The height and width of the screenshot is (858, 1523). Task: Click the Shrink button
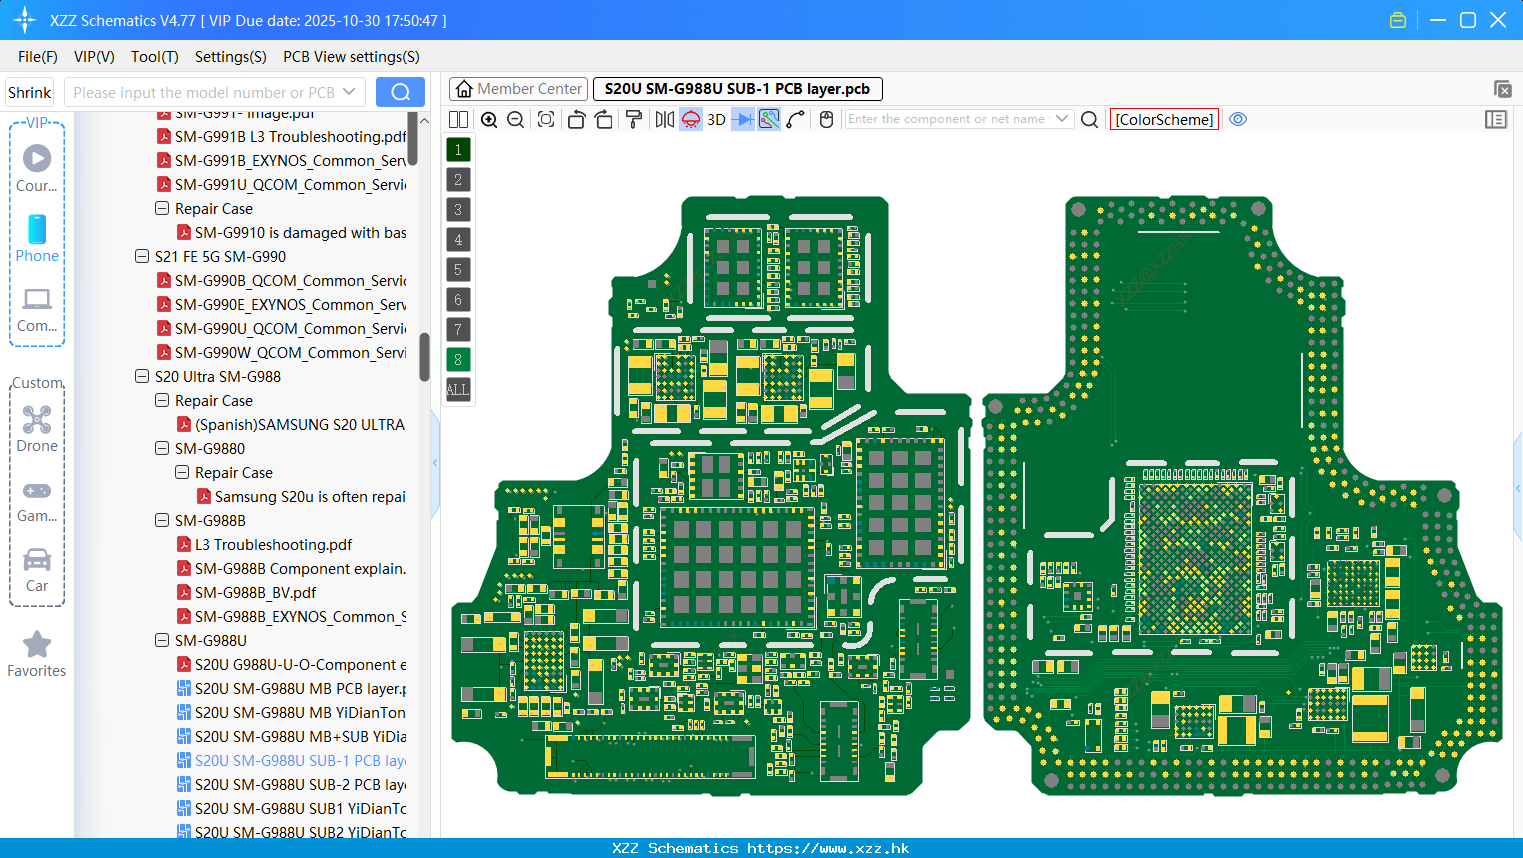coord(29,92)
